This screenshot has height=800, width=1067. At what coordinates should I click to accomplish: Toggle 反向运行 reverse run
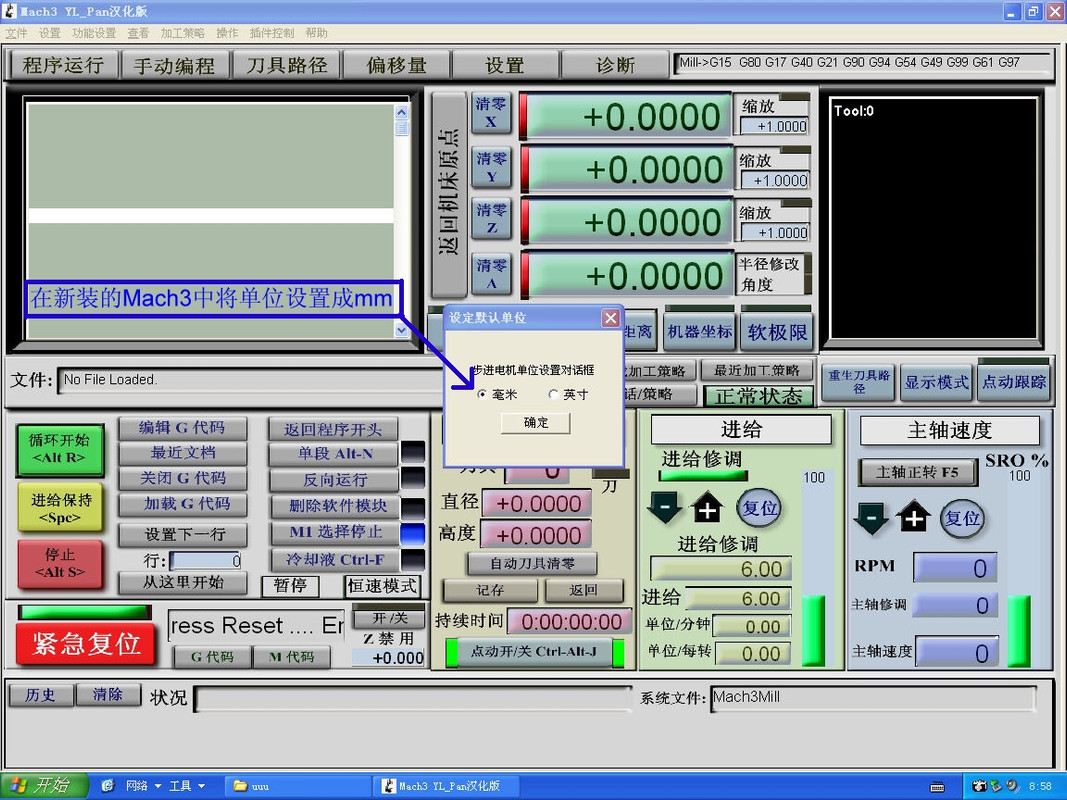click(333, 480)
